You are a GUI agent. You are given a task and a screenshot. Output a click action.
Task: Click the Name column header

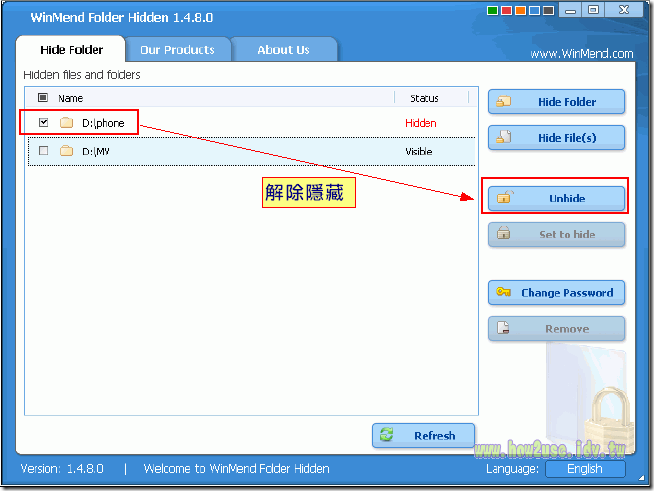coord(70,98)
